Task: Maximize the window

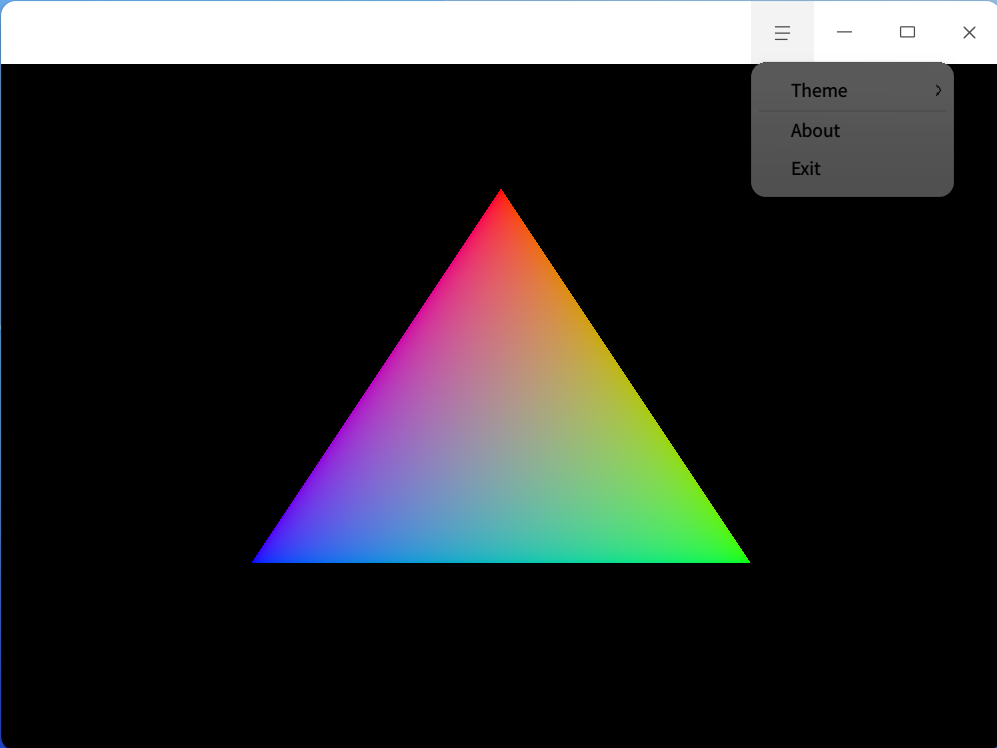Action: [907, 32]
